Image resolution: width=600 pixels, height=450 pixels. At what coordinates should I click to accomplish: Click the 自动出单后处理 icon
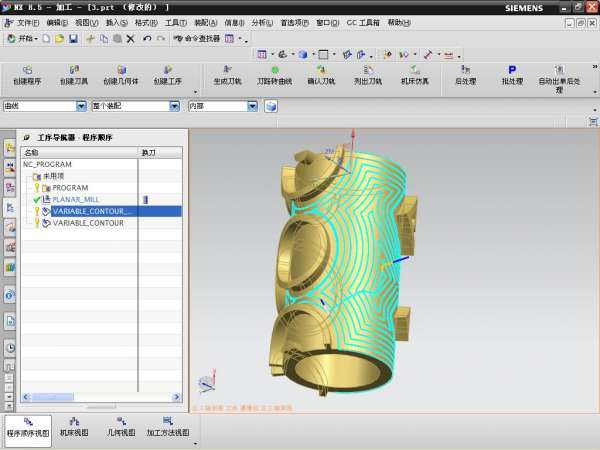pyautogui.click(x=559, y=79)
